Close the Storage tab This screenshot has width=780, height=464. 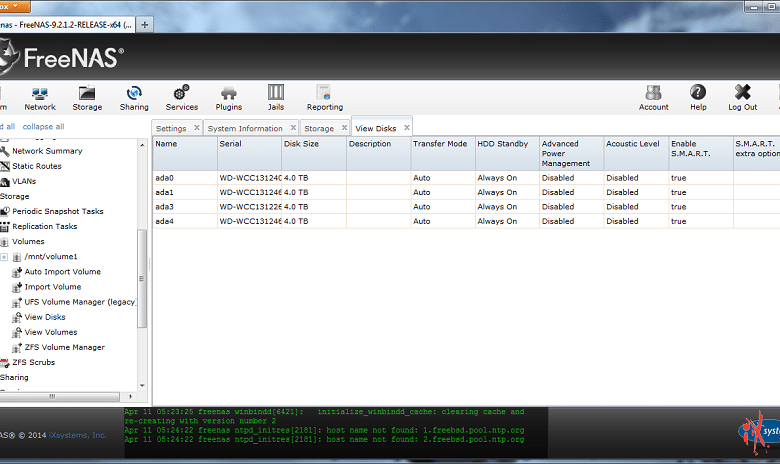click(344, 128)
